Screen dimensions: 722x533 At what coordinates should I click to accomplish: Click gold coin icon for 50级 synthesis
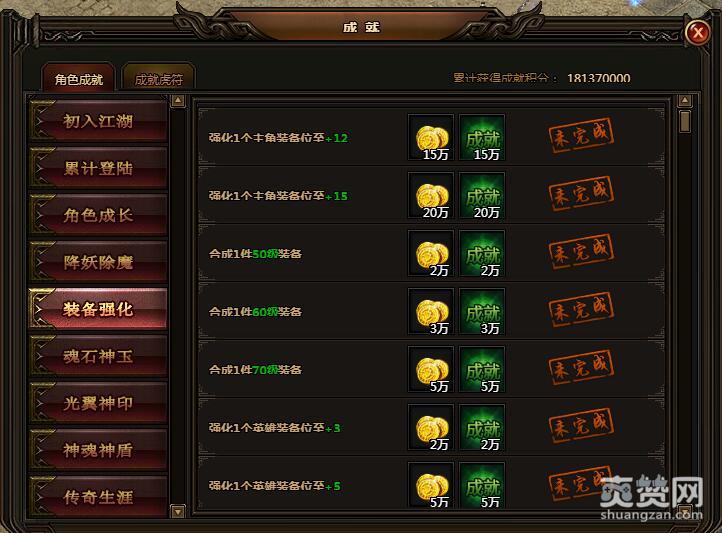pyautogui.click(x=431, y=254)
